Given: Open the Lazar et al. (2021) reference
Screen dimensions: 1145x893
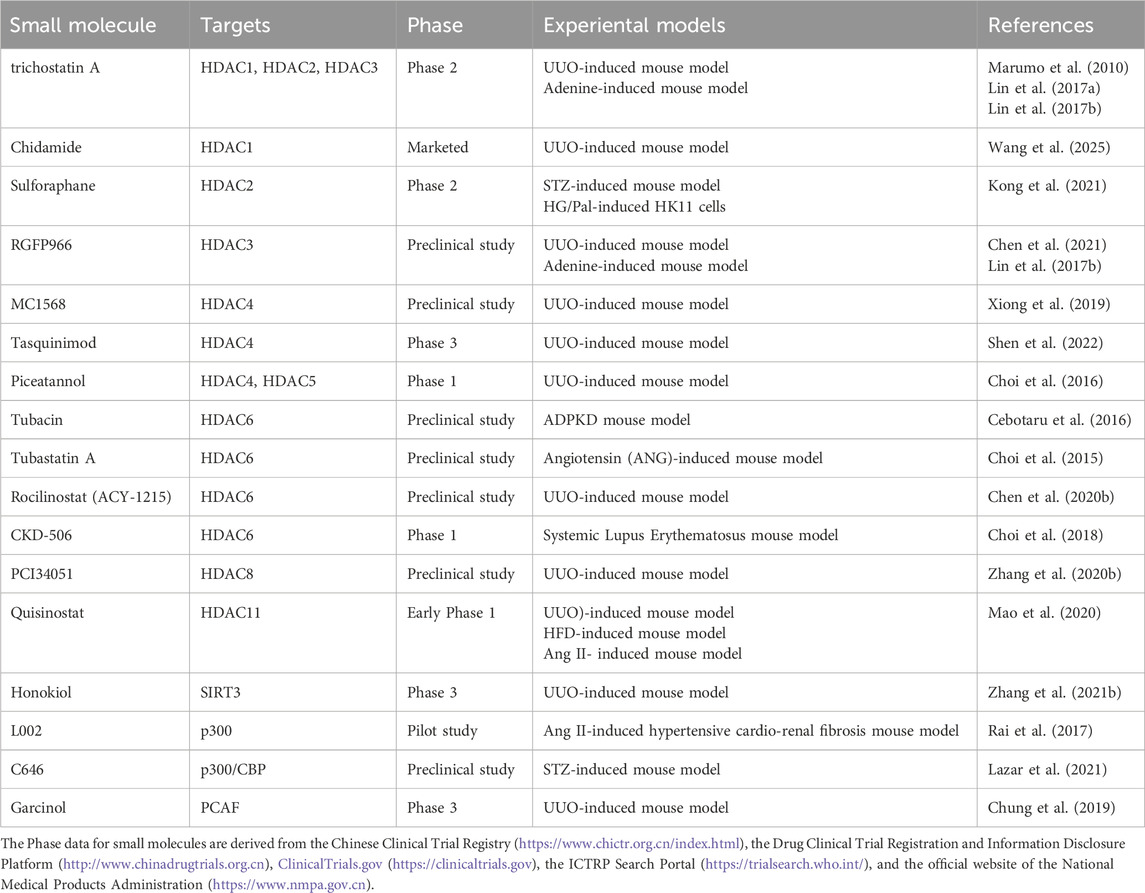Looking at the screenshot, I should 1036,770.
